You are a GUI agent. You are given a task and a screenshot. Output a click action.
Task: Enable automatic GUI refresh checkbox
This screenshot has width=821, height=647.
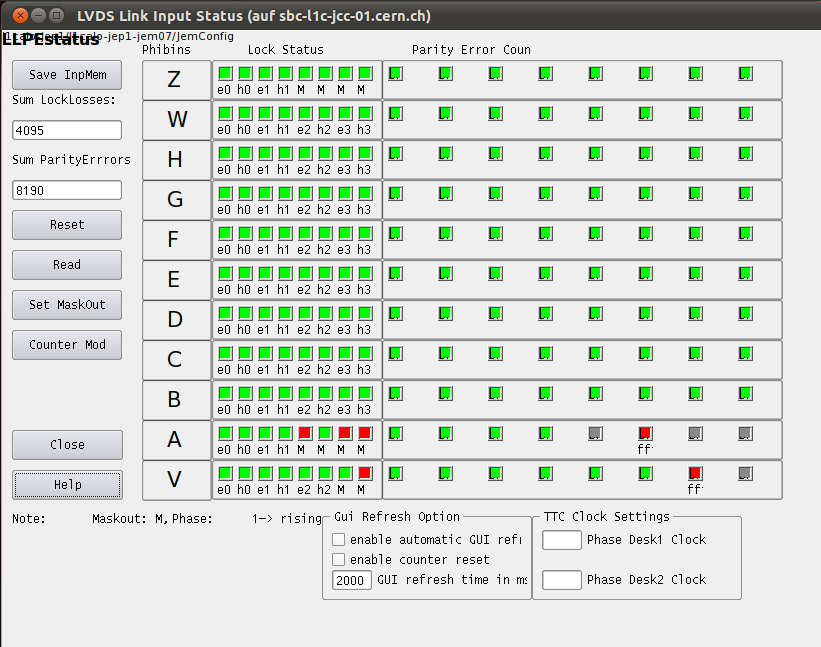[338, 540]
